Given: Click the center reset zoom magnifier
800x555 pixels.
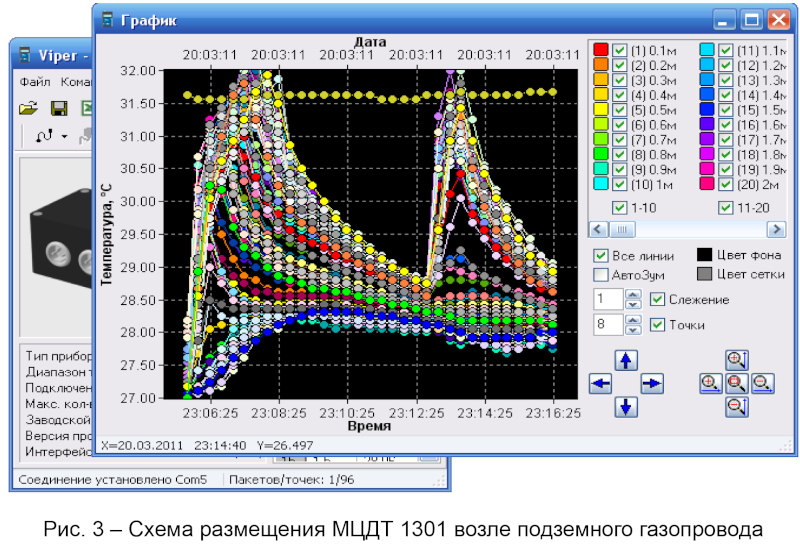Looking at the screenshot, I should tap(736, 383).
